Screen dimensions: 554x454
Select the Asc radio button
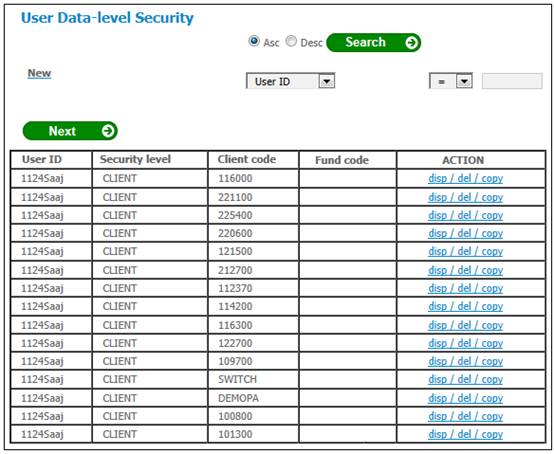(x=254, y=41)
